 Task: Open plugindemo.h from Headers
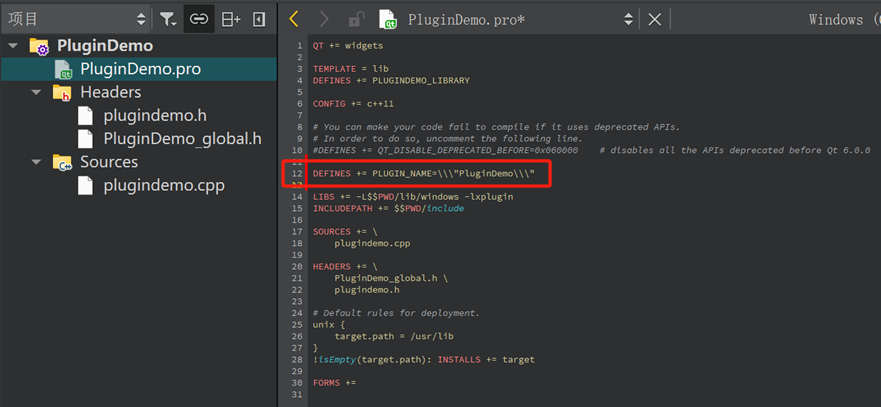tap(154, 115)
